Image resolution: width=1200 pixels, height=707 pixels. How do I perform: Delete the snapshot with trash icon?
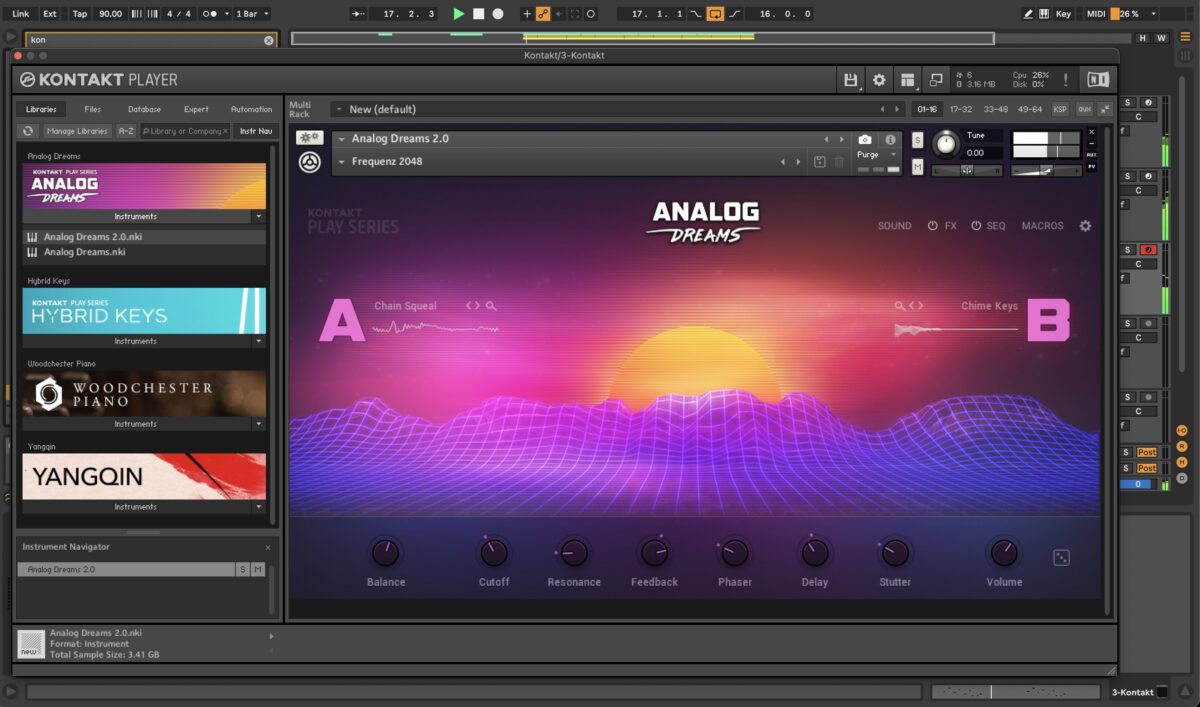coord(839,162)
